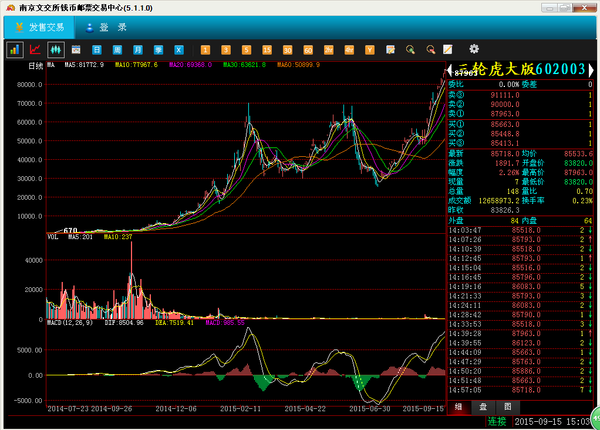
Task: Select the 5-minute interval icon
Action: 246,50
